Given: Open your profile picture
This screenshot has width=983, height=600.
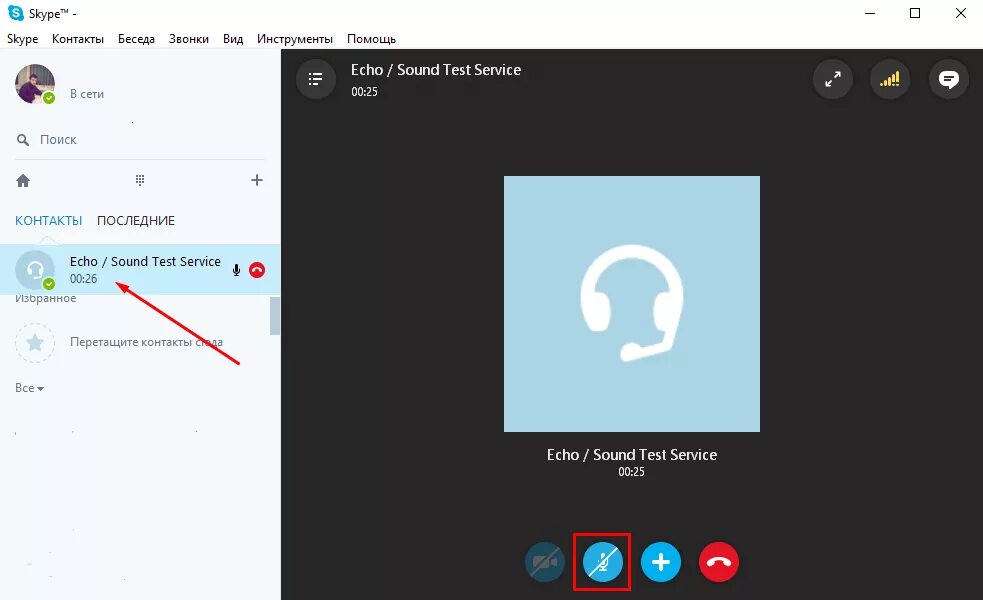Looking at the screenshot, I should [35, 83].
